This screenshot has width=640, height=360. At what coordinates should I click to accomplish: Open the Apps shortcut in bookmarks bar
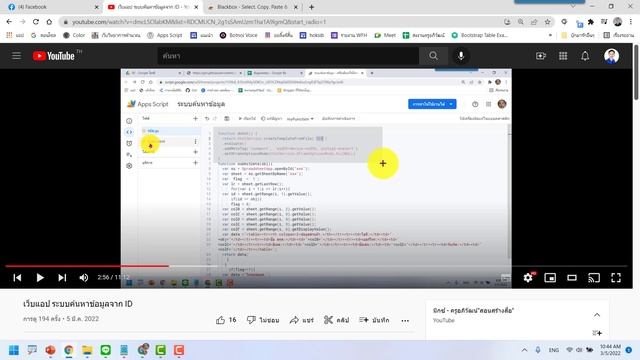15,35
